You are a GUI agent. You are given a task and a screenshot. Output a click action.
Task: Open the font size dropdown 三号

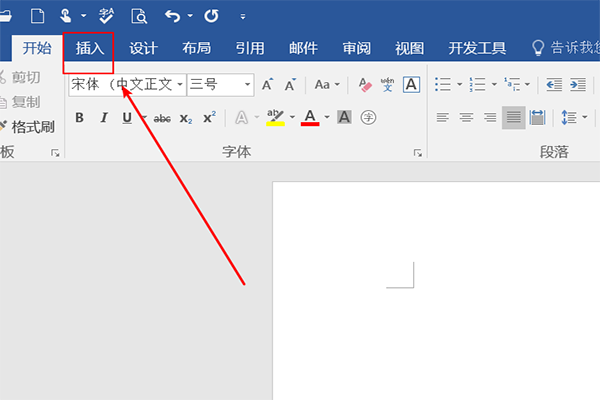[x=220, y=85]
